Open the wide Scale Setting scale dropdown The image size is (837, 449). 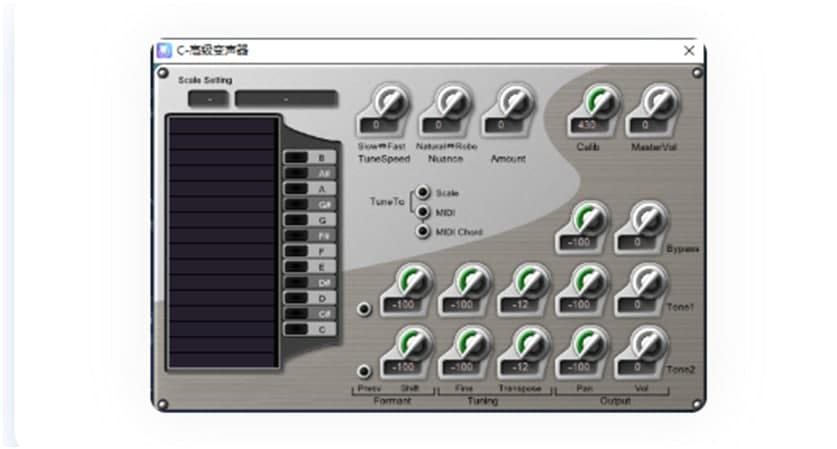pyautogui.click(x=286, y=99)
